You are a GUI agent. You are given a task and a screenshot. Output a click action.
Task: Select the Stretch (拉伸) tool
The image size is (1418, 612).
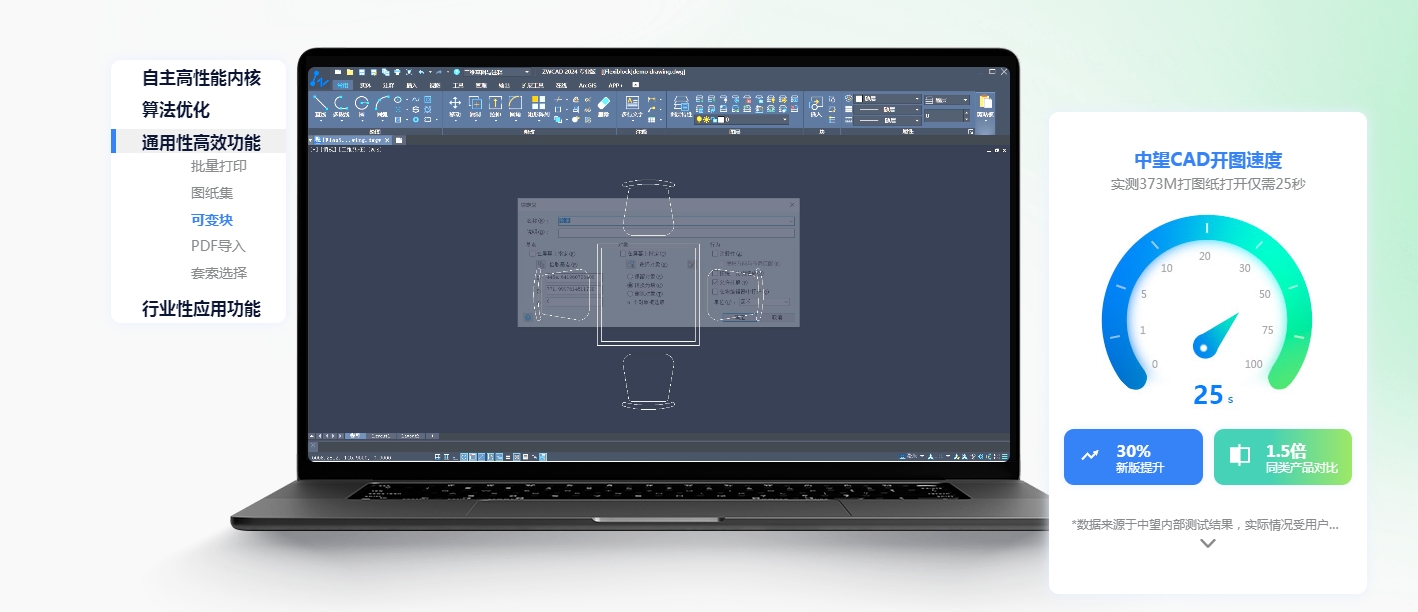(x=495, y=108)
